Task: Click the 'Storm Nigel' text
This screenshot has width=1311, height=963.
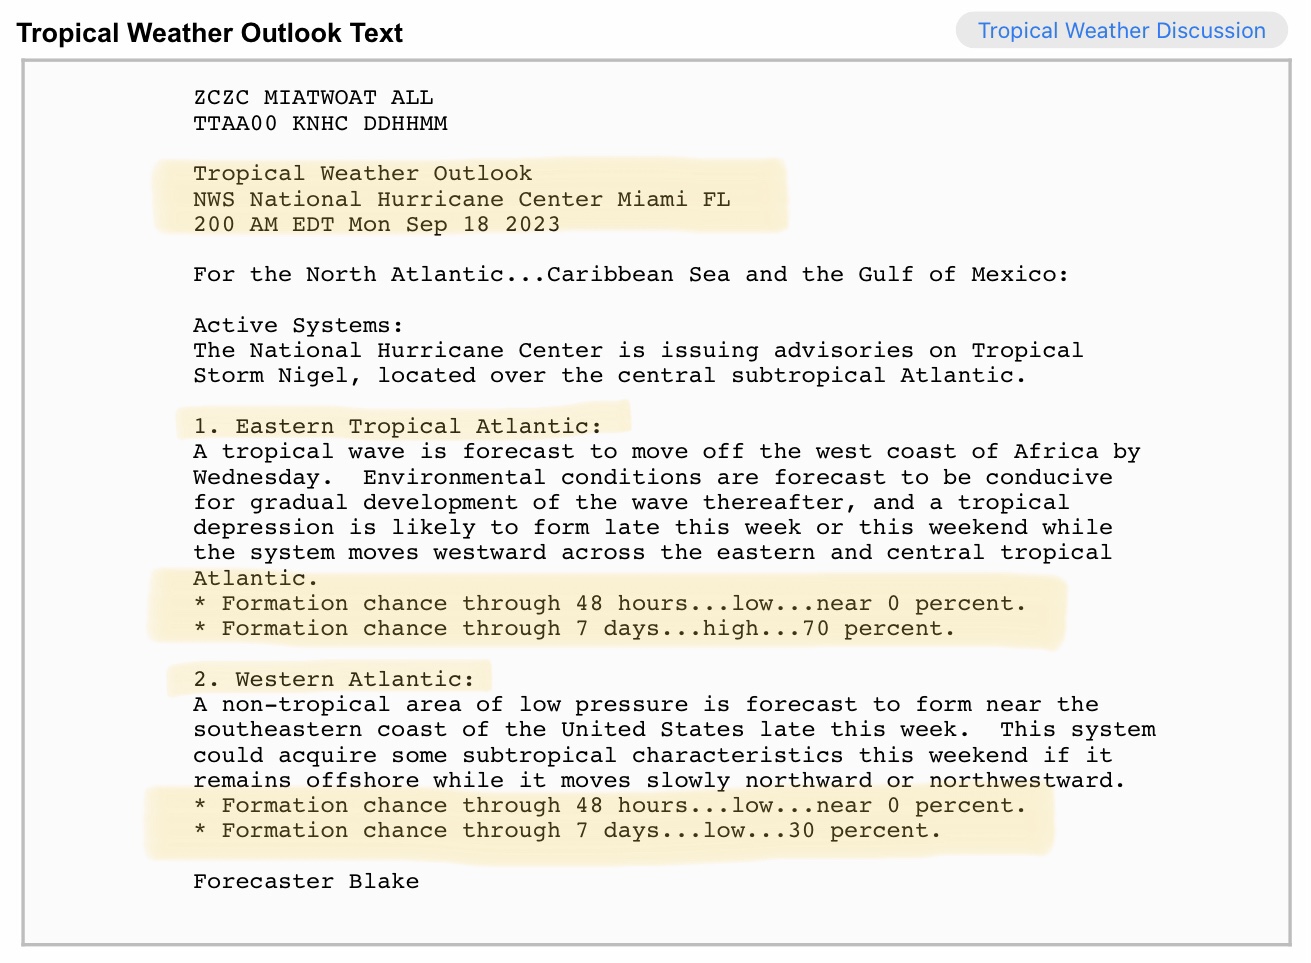Action: pos(271,376)
